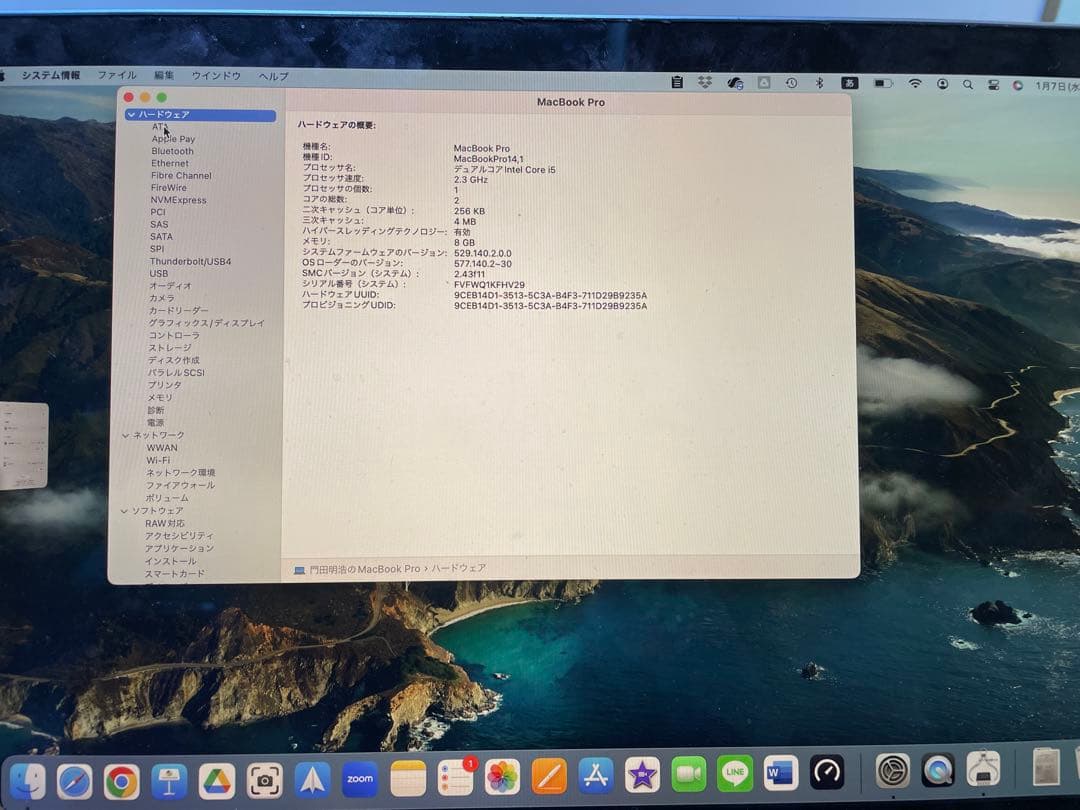Open Spotlight search from the menu bar
The width and height of the screenshot is (1080, 810).
[x=968, y=84]
